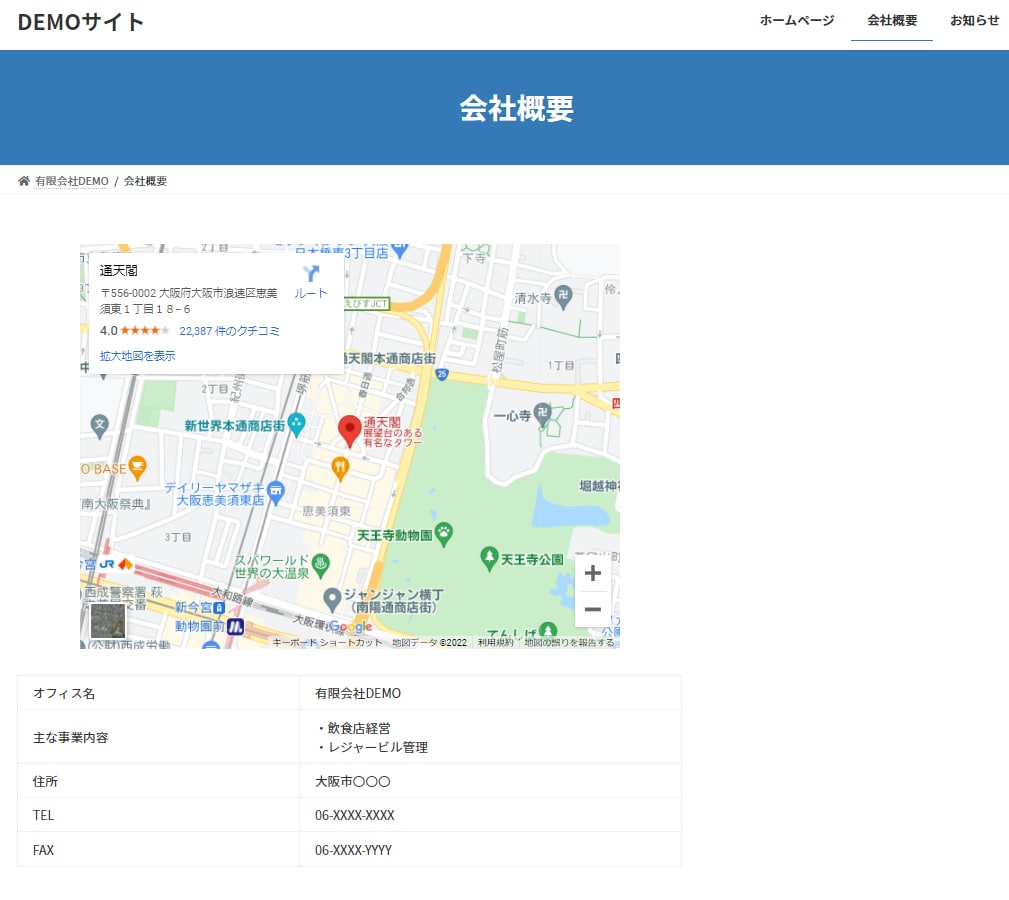The image size is (1009, 900).
Task: Click the orange restaurant marker below 通天閣
Action: pos(340,468)
